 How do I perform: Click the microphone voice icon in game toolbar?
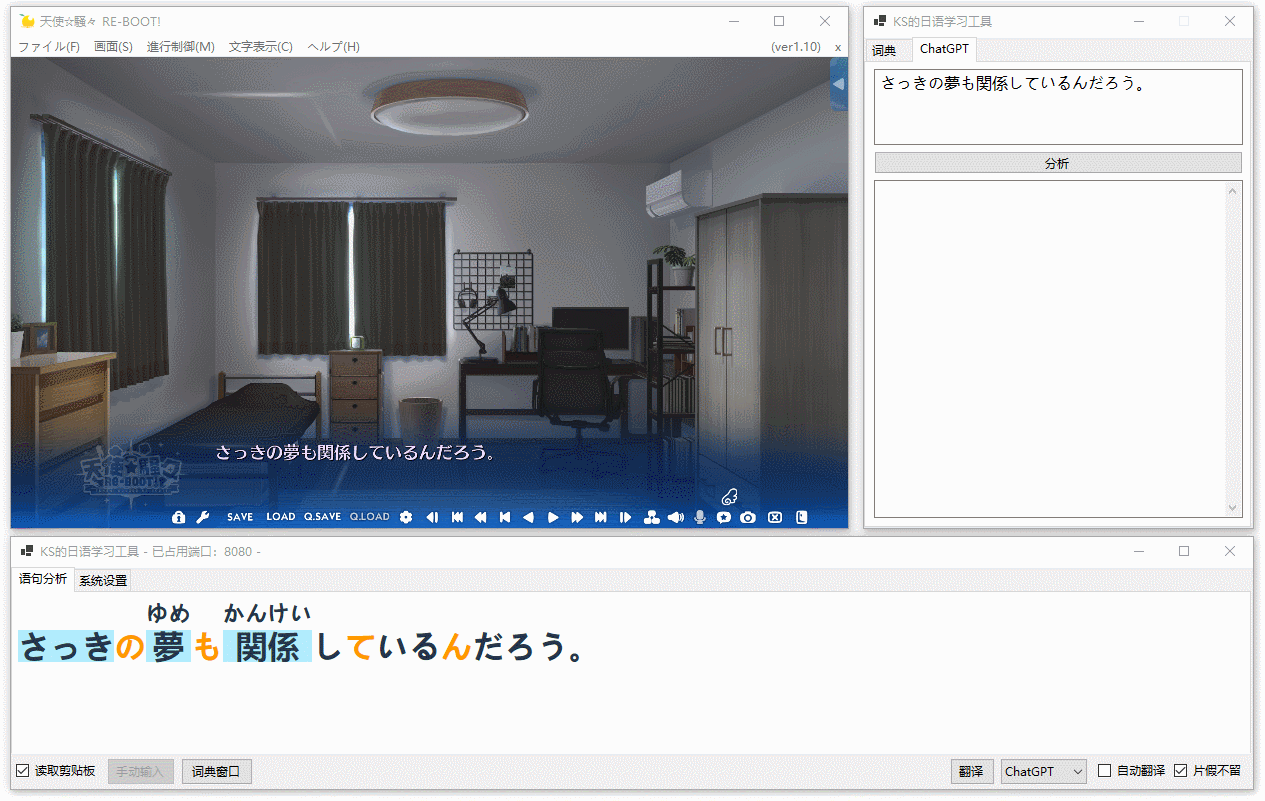click(700, 517)
